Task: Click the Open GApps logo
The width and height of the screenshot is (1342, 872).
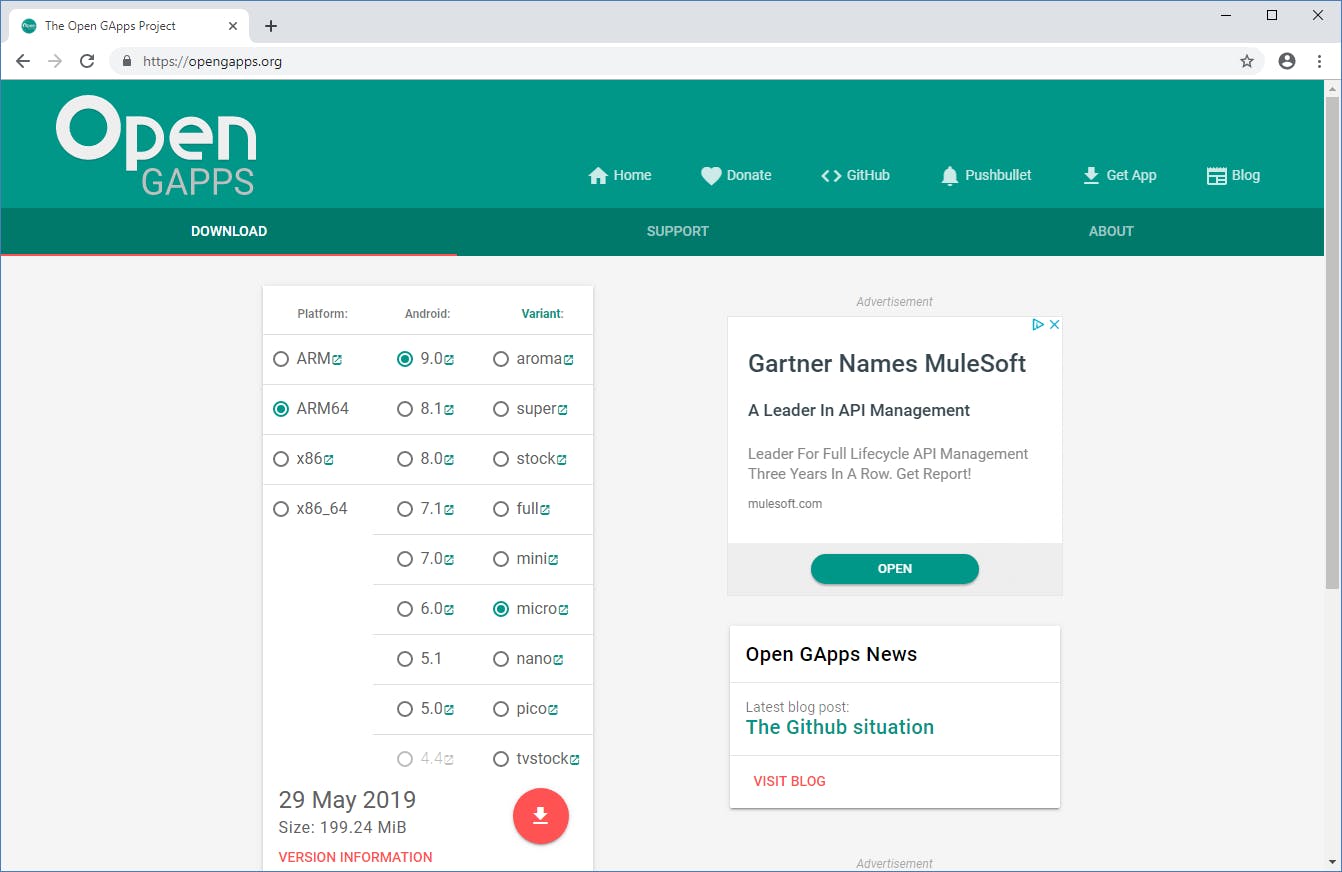Action: 157,145
